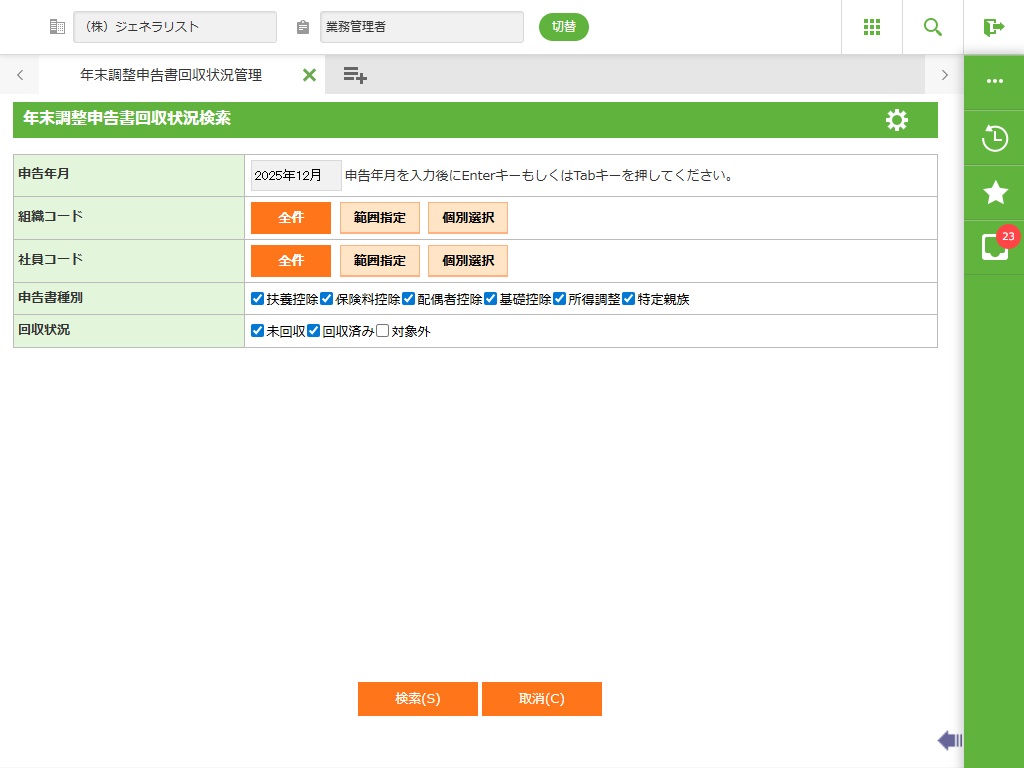Close the 年末調整申告書回収状況管理 tab
The width and height of the screenshot is (1024, 768).
click(309, 75)
